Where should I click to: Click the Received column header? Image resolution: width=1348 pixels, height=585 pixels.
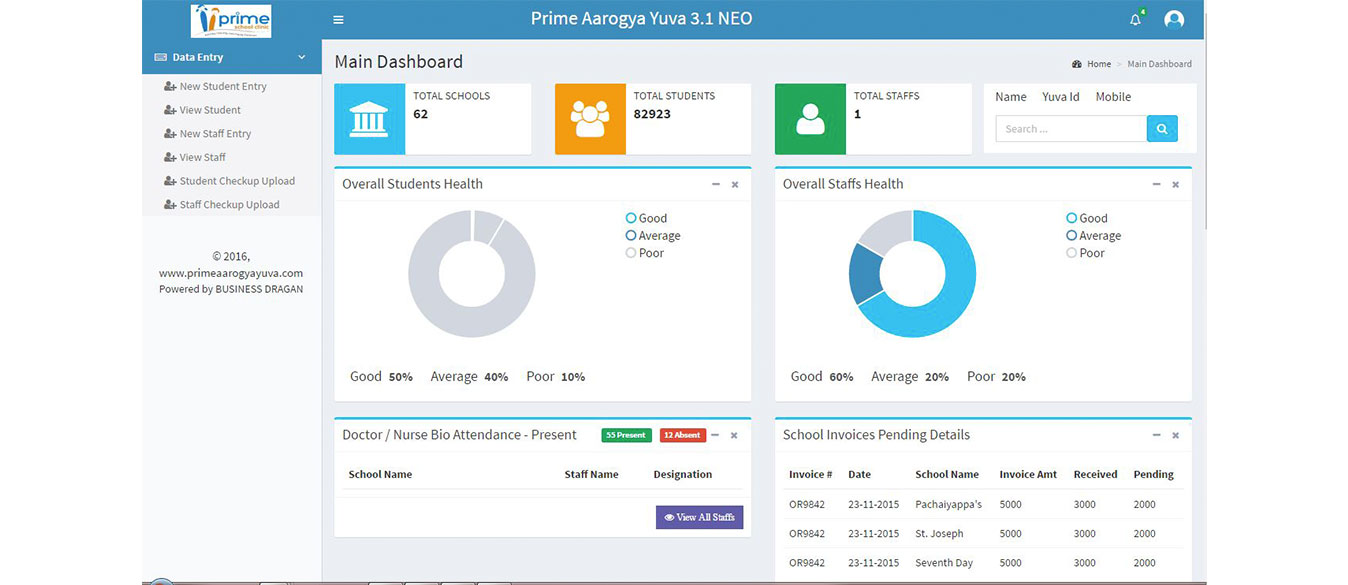point(1095,475)
